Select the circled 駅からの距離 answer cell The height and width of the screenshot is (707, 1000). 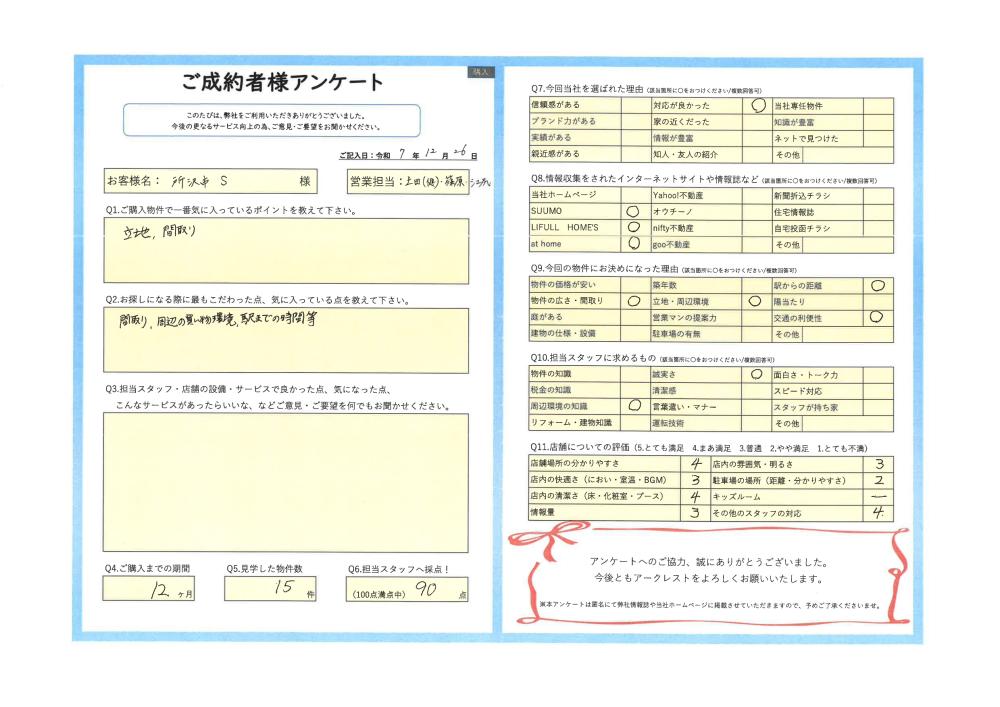click(x=877, y=285)
